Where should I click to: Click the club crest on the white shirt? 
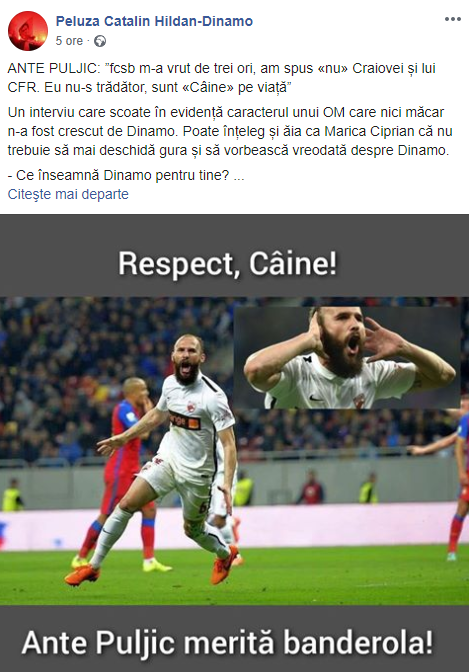click(x=191, y=406)
